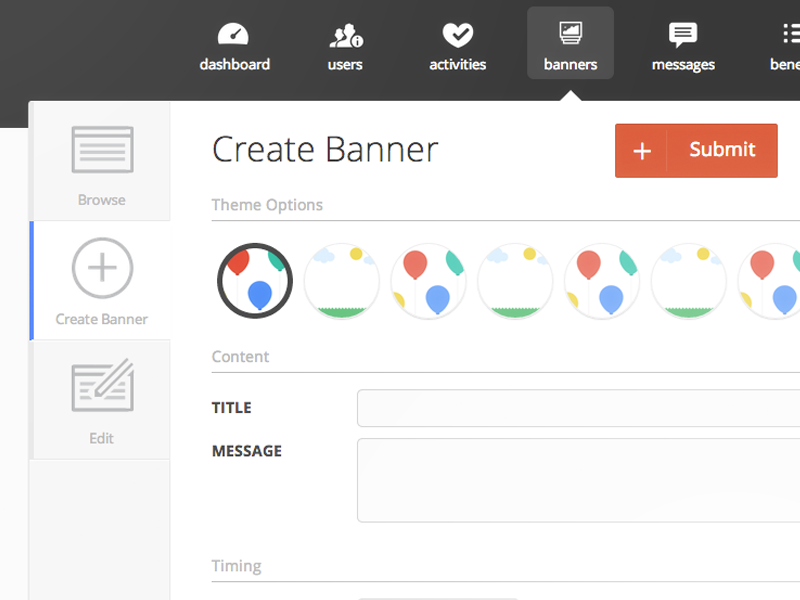The height and width of the screenshot is (600, 800).
Task: Select the currently highlighted balloon theme
Action: [255, 281]
